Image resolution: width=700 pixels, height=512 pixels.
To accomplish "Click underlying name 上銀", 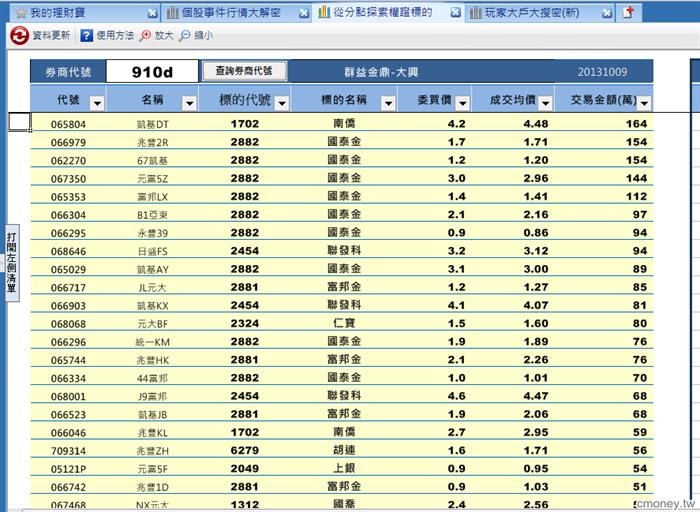I will coord(344,468).
